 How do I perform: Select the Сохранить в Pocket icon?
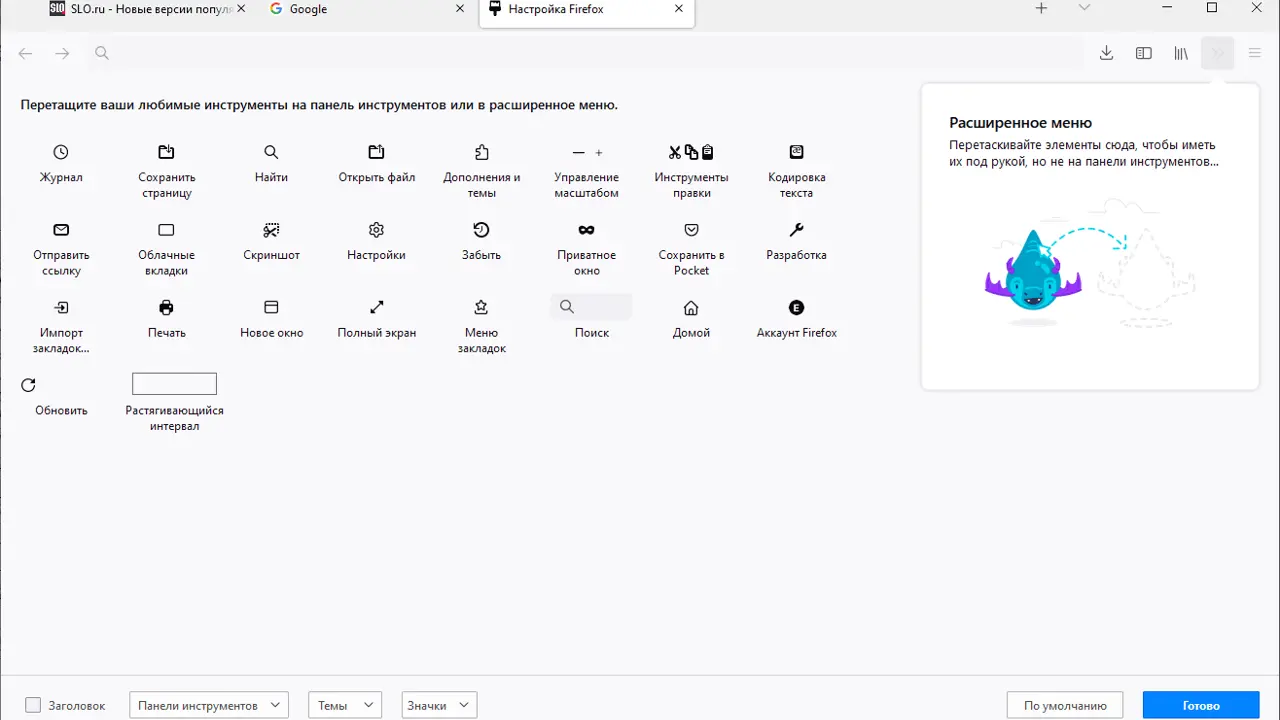pos(691,230)
